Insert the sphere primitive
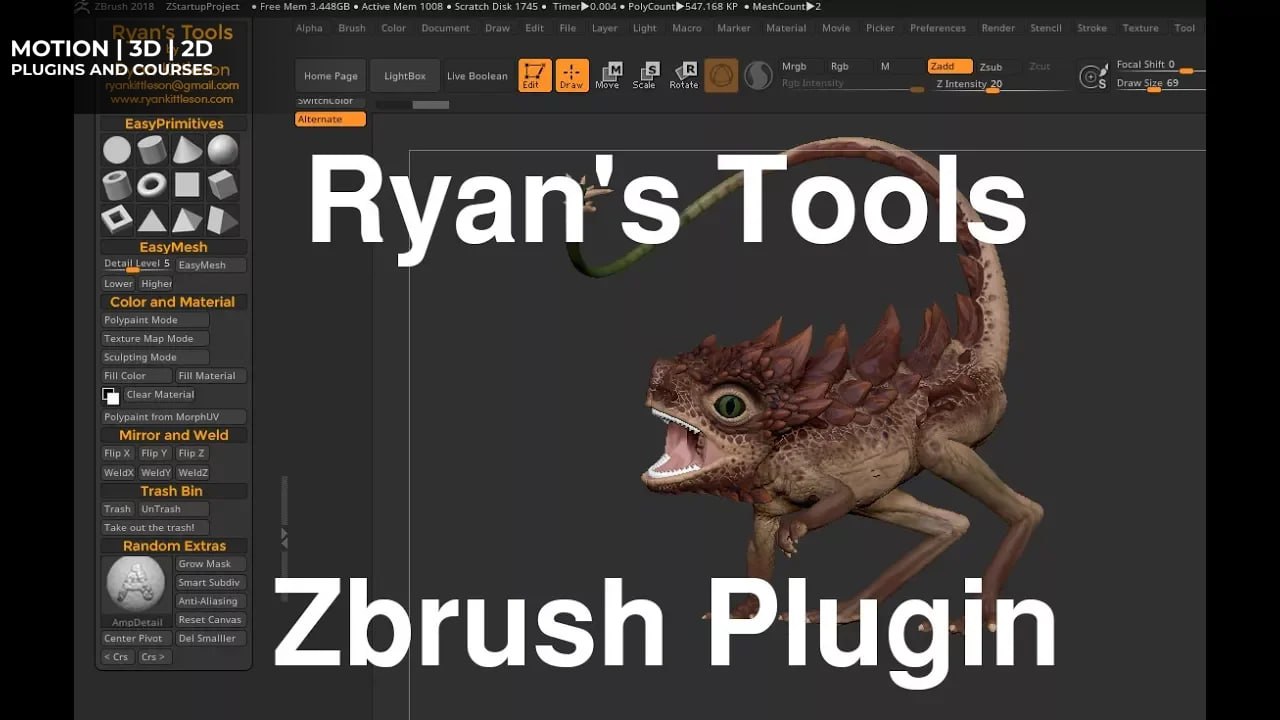 click(x=222, y=151)
